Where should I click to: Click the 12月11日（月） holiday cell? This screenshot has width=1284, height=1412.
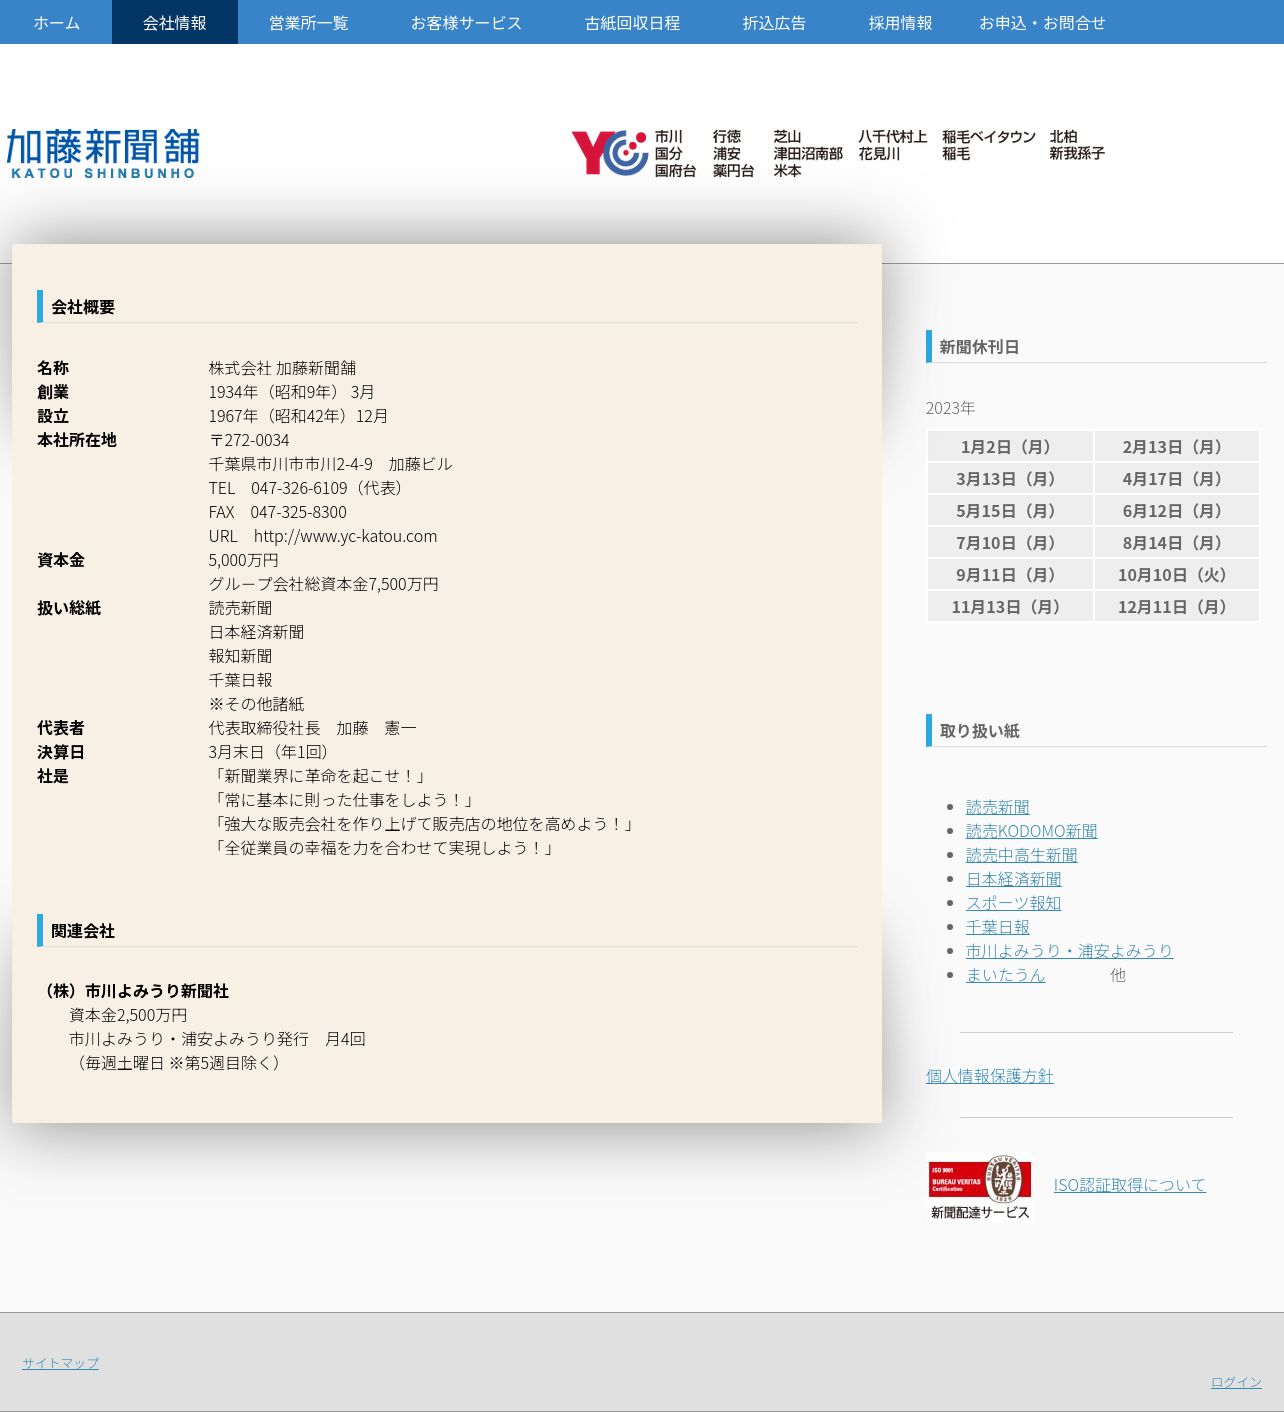(1176, 607)
